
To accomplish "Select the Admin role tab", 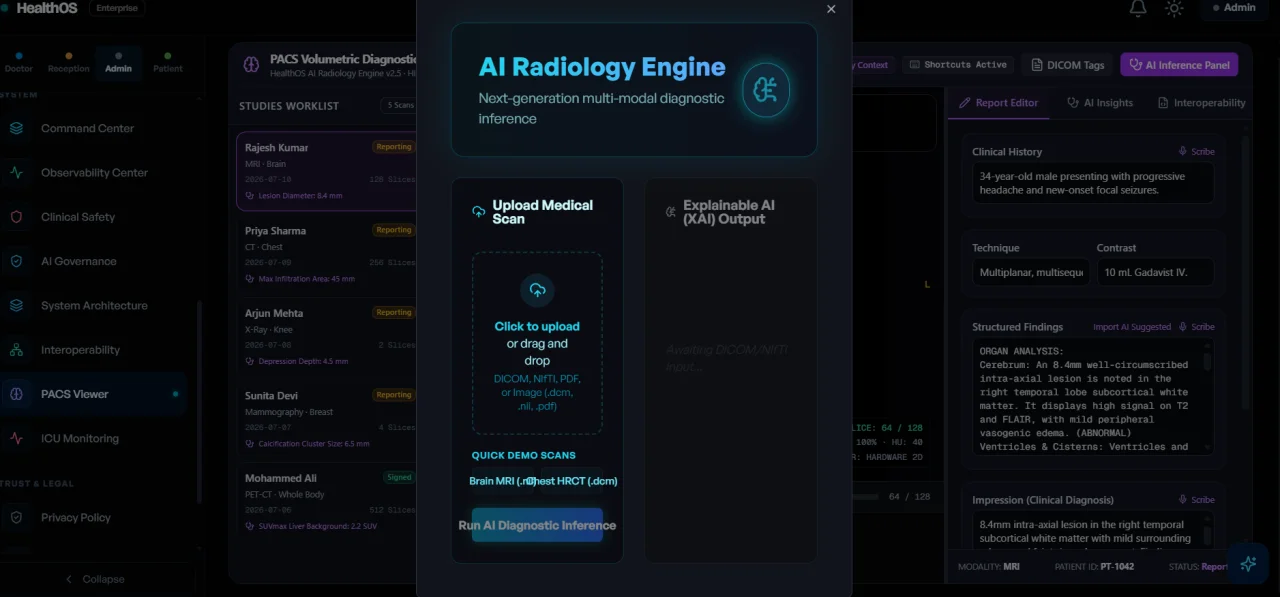I will [x=118, y=62].
